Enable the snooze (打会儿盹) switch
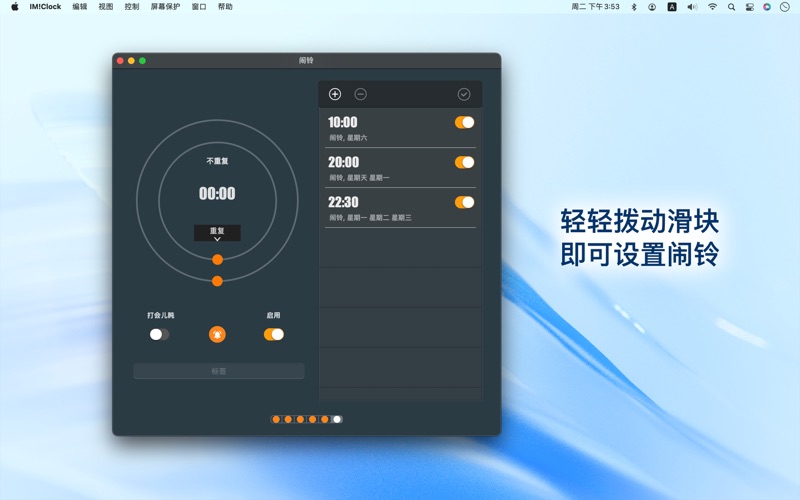The height and width of the screenshot is (500, 800). pyautogui.click(x=159, y=334)
